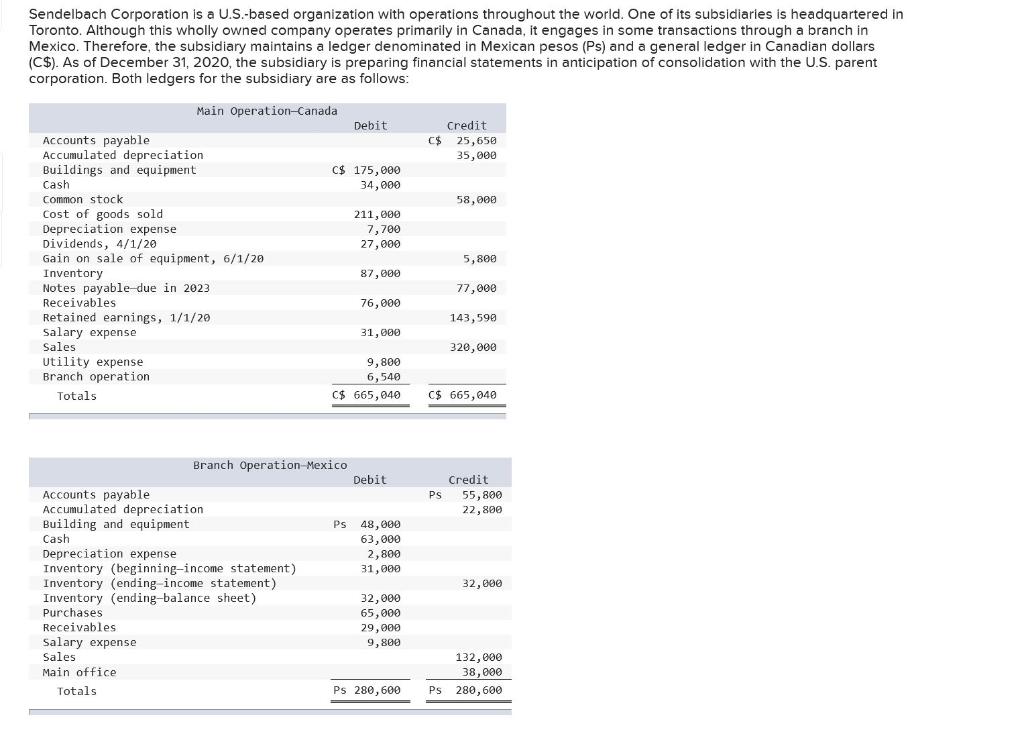
Task: Click the Dividends, 4/1/20 row label
Action: pyautogui.click(x=99, y=244)
